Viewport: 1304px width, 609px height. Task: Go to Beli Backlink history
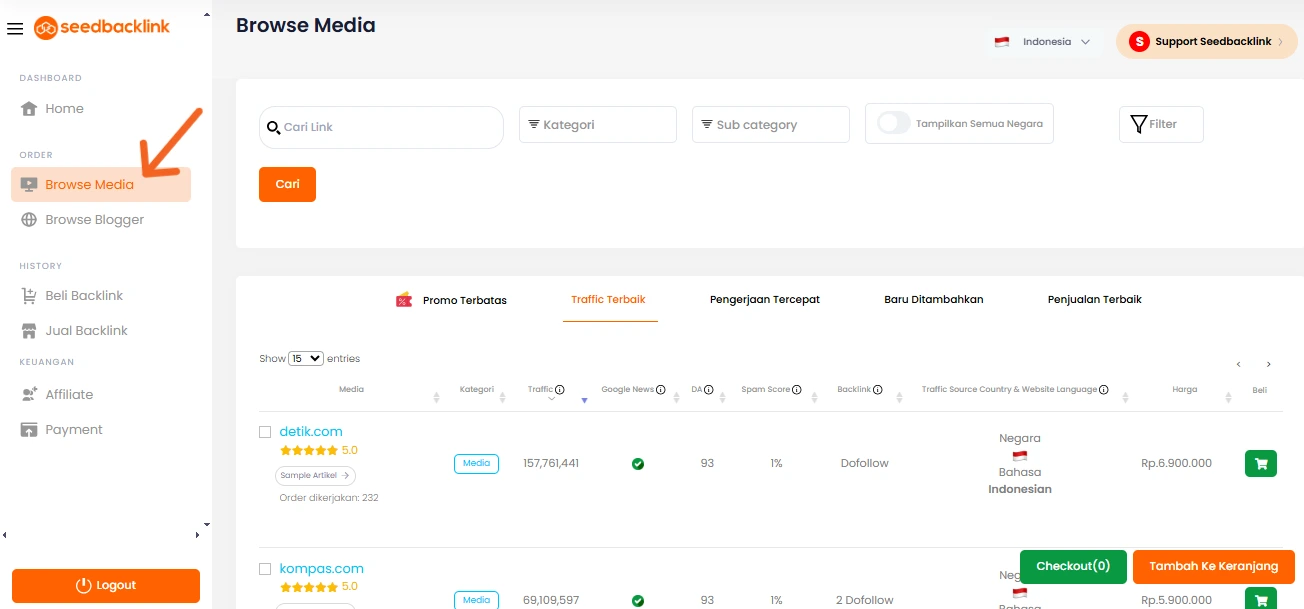[x=84, y=295]
